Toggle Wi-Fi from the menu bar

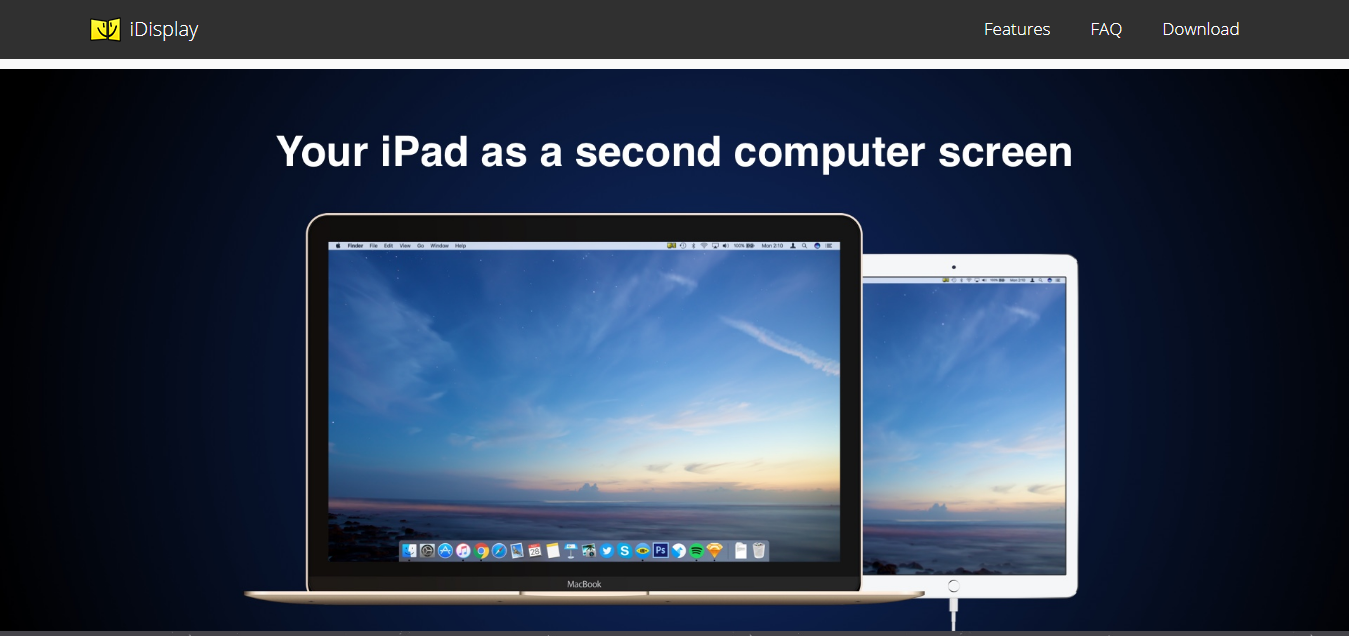(706, 244)
